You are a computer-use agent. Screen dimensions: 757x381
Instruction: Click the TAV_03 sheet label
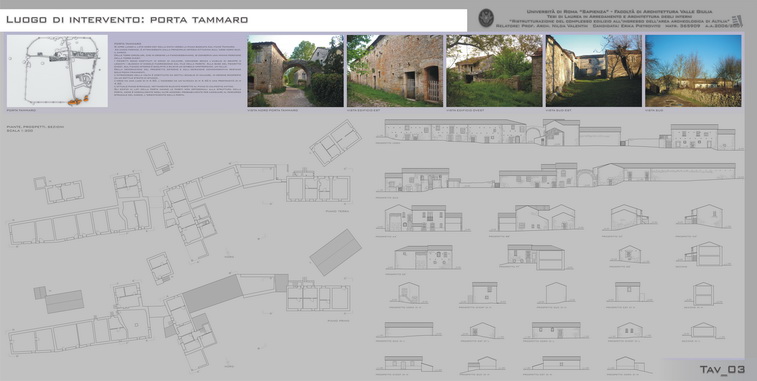722,369
